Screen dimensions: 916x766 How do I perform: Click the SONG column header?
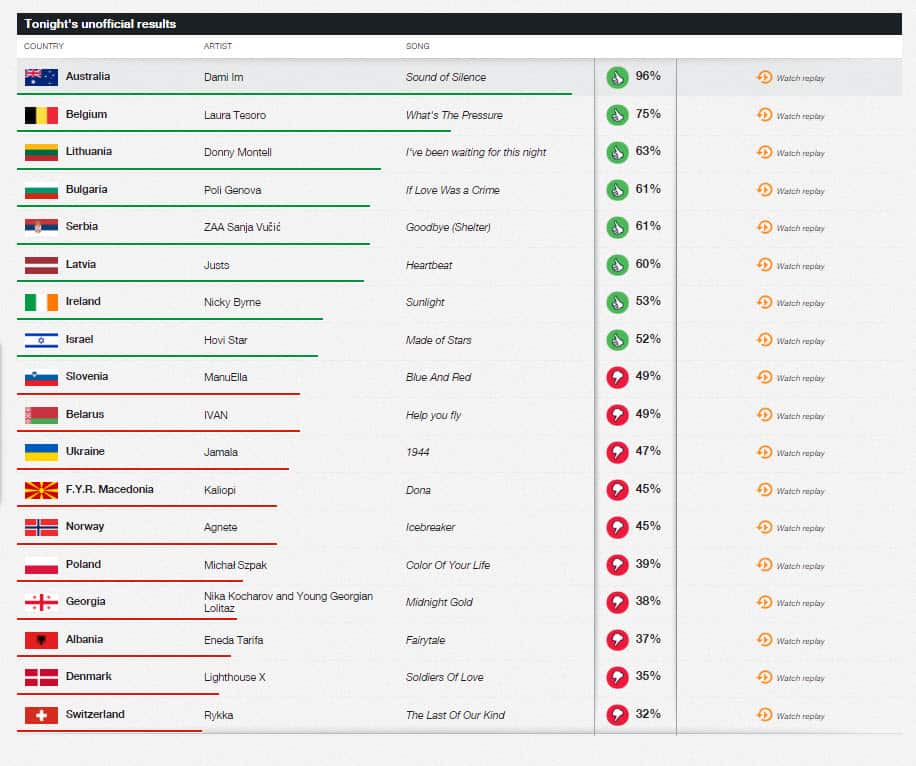click(x=418, y=46)
